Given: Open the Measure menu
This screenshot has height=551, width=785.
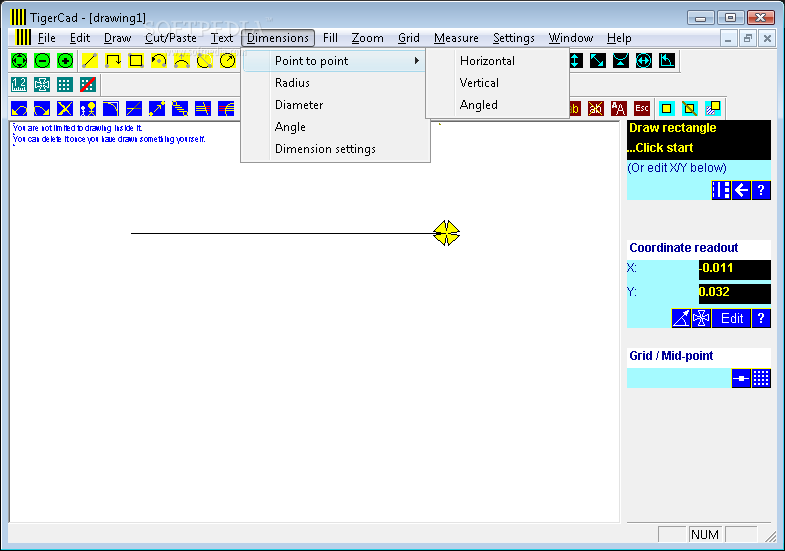Looking at the screenshot, I should 456,38.
